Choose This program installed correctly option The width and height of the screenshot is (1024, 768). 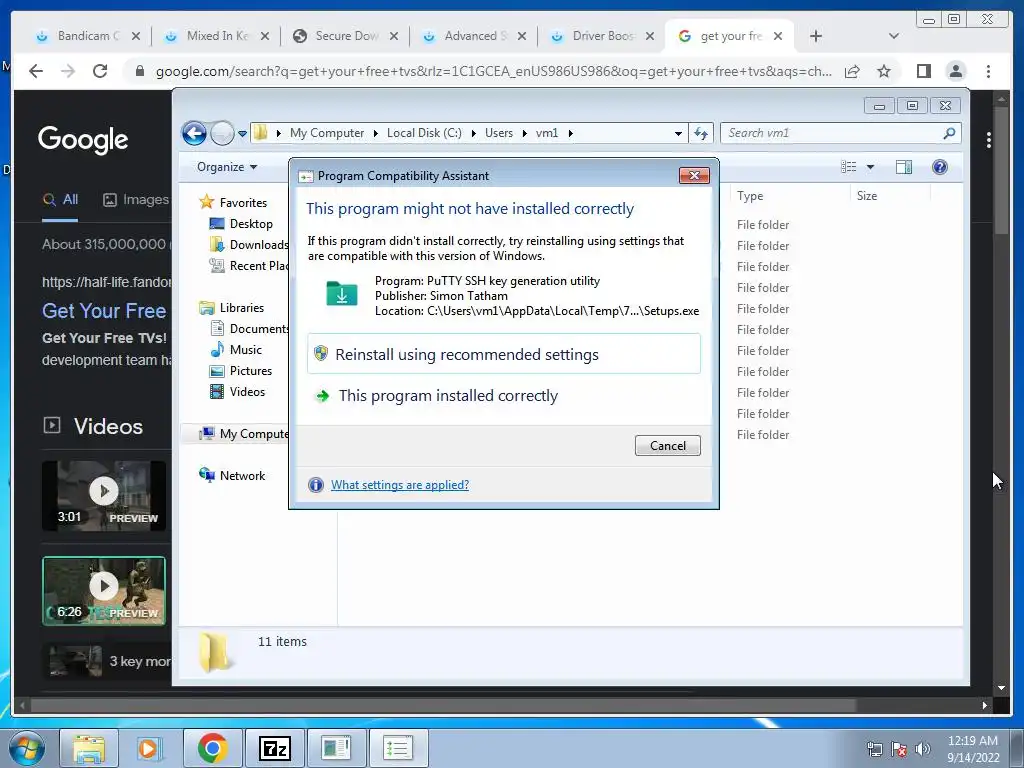504,396
